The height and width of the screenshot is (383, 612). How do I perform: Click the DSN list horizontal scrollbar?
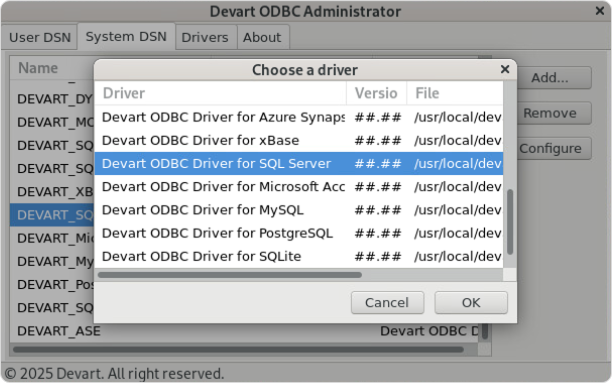coord(238,349)
